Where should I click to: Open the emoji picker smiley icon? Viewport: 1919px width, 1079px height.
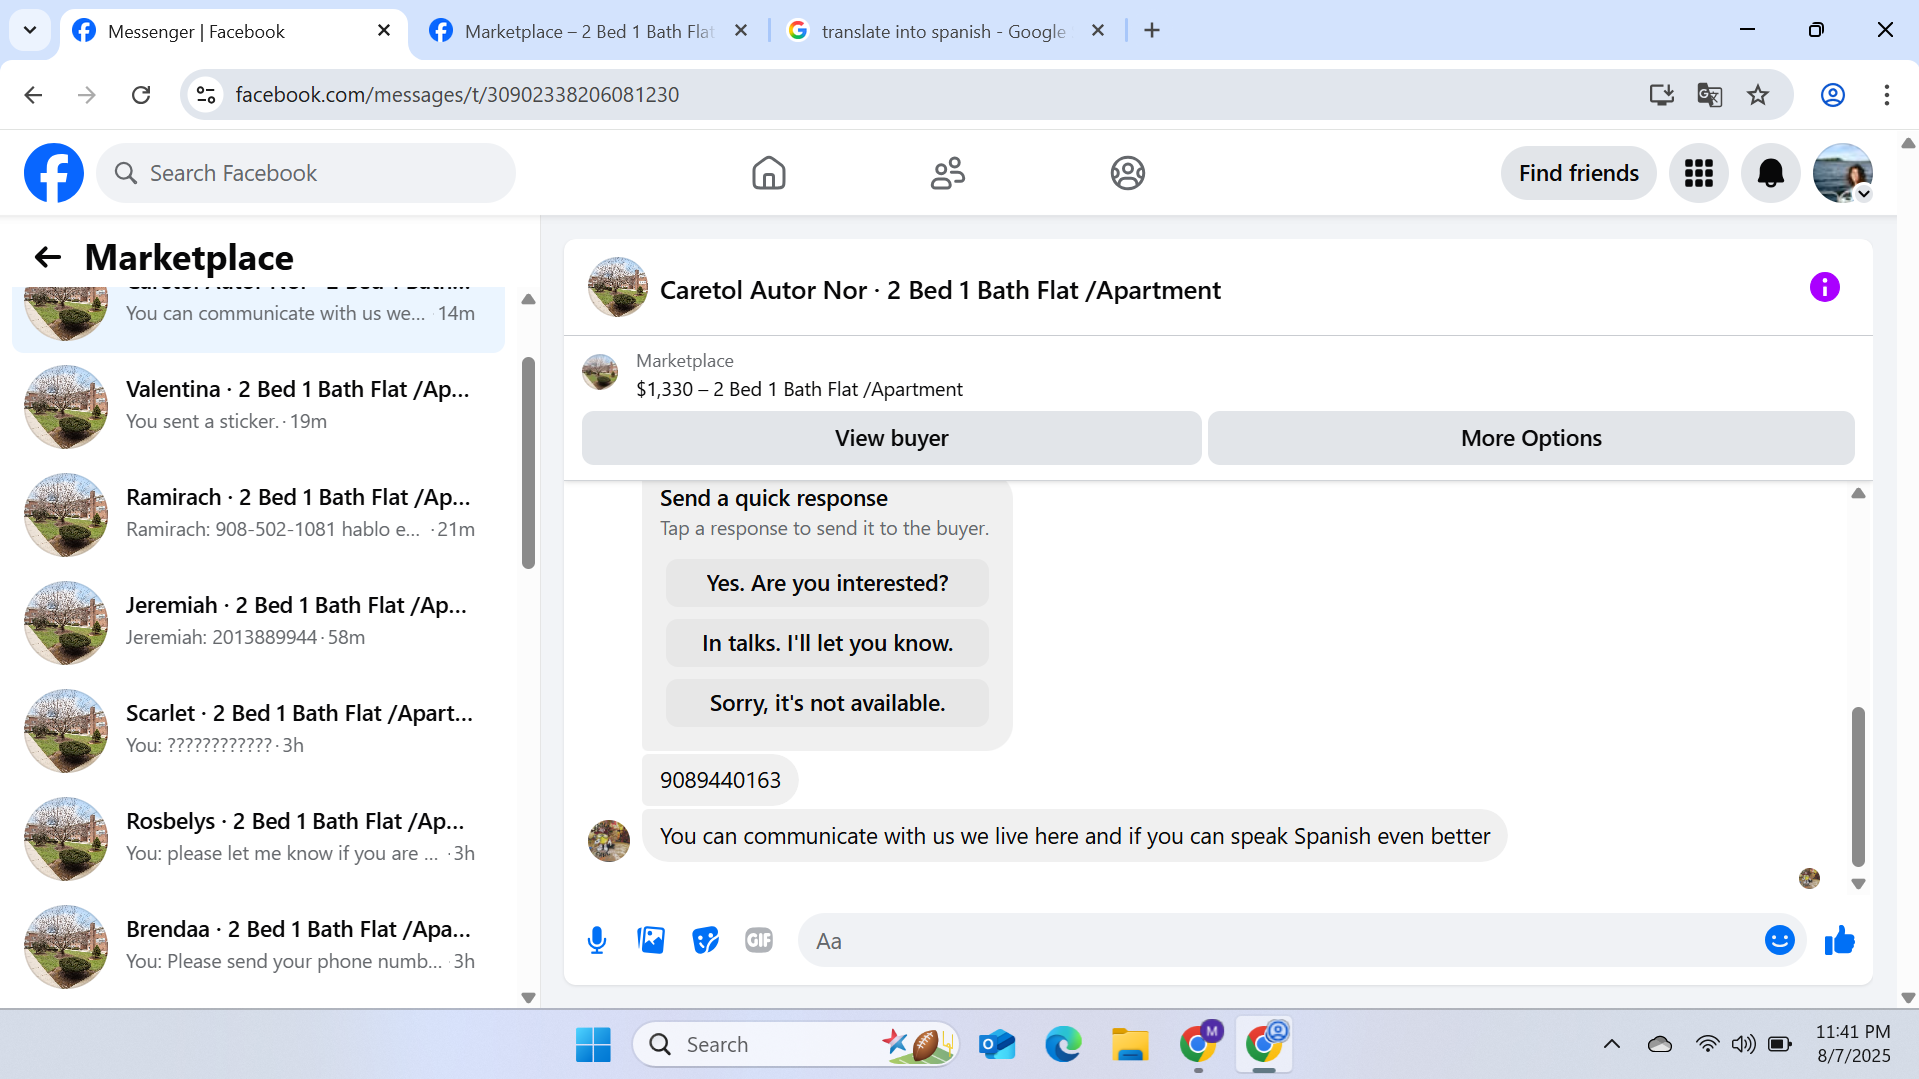[x=1779, y=940]
